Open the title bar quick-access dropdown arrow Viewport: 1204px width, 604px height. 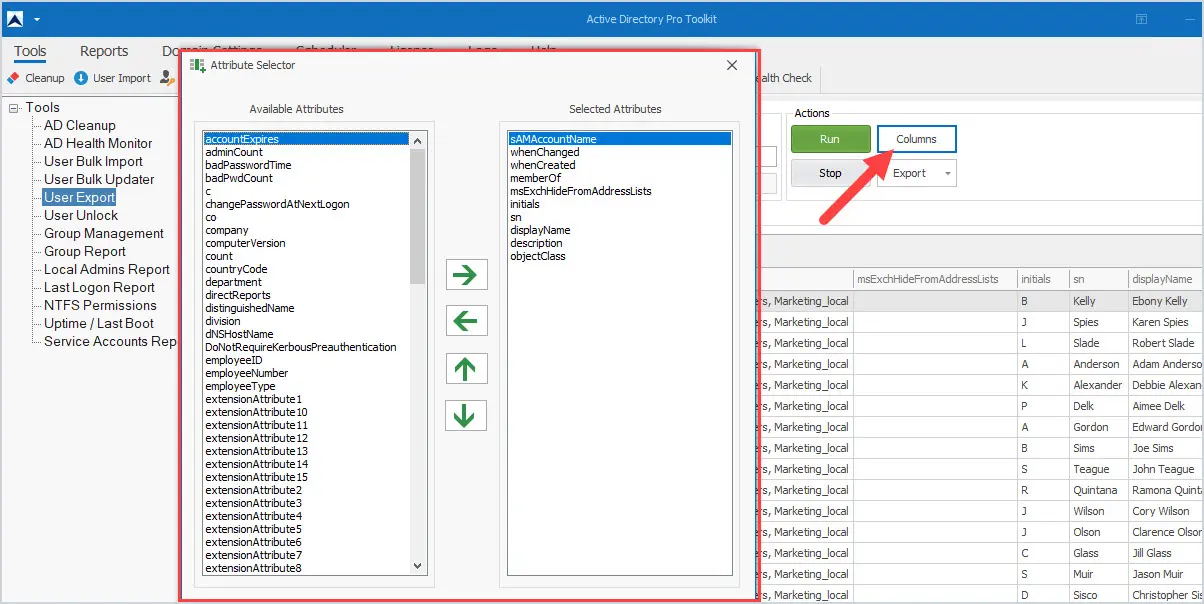pos(37,20)
